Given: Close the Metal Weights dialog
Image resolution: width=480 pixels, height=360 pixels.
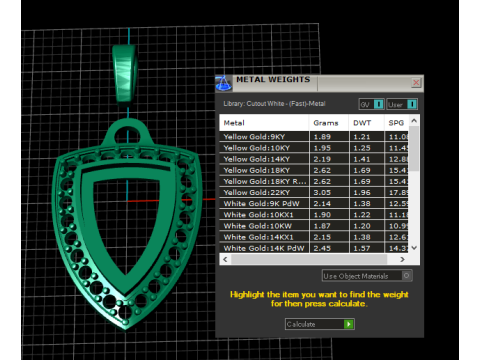Looking at the screenshot, I should click(x=416, y=83).
